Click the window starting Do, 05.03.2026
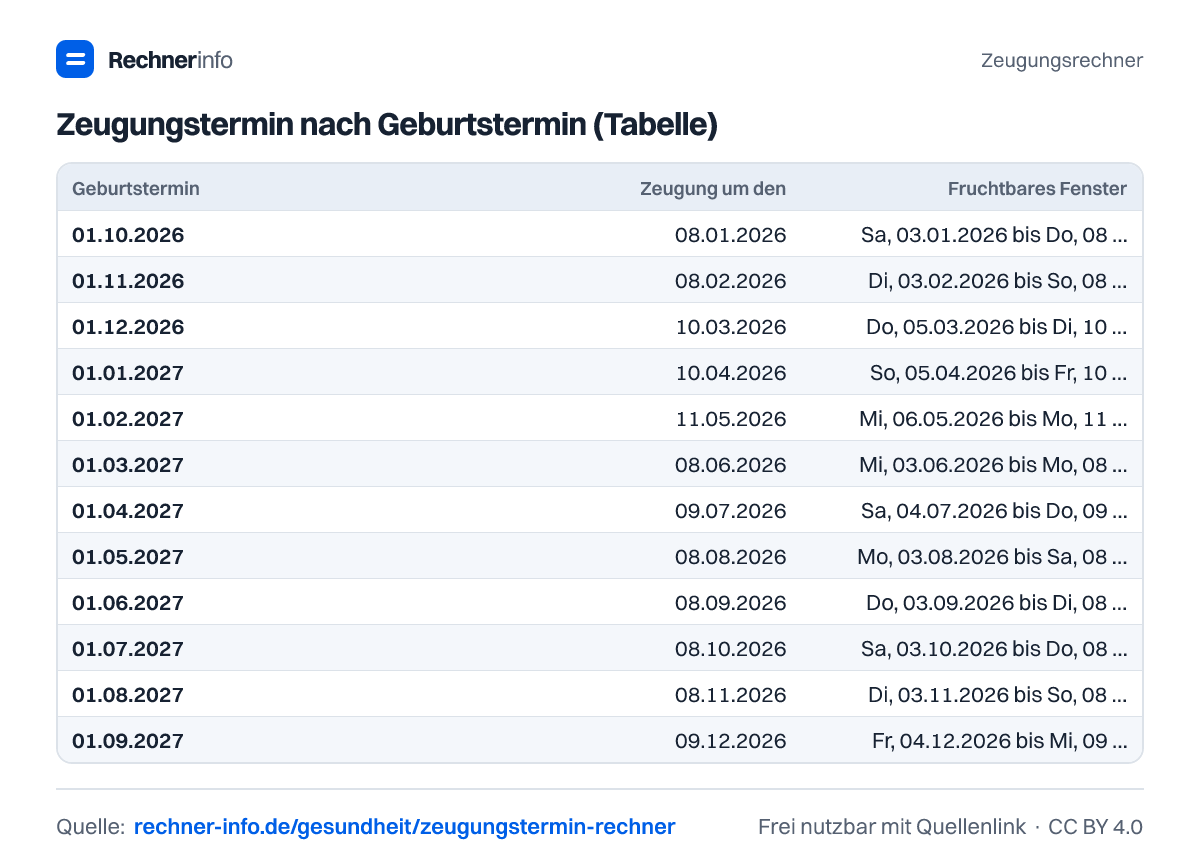1200x868 pixels. [996, 327]
